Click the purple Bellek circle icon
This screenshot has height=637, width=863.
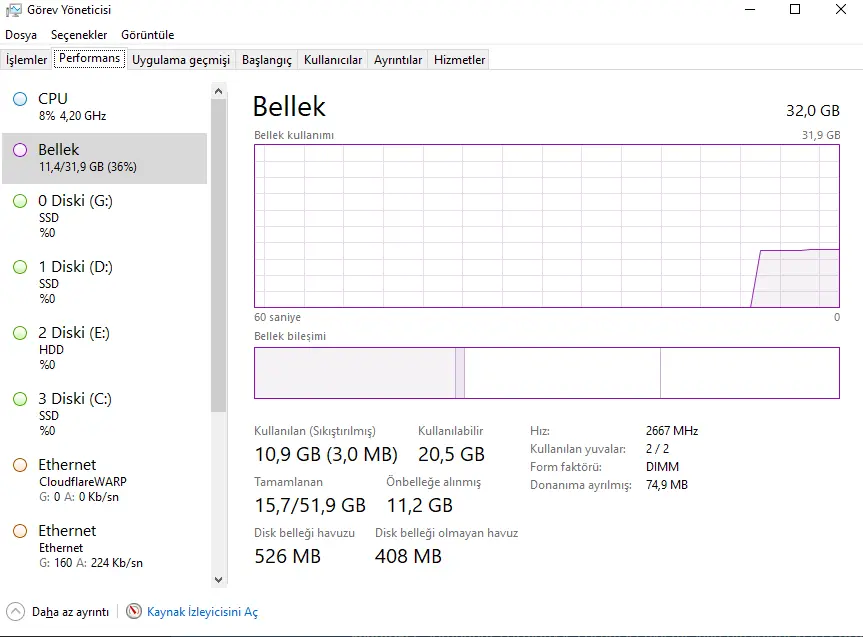point(20,150)
